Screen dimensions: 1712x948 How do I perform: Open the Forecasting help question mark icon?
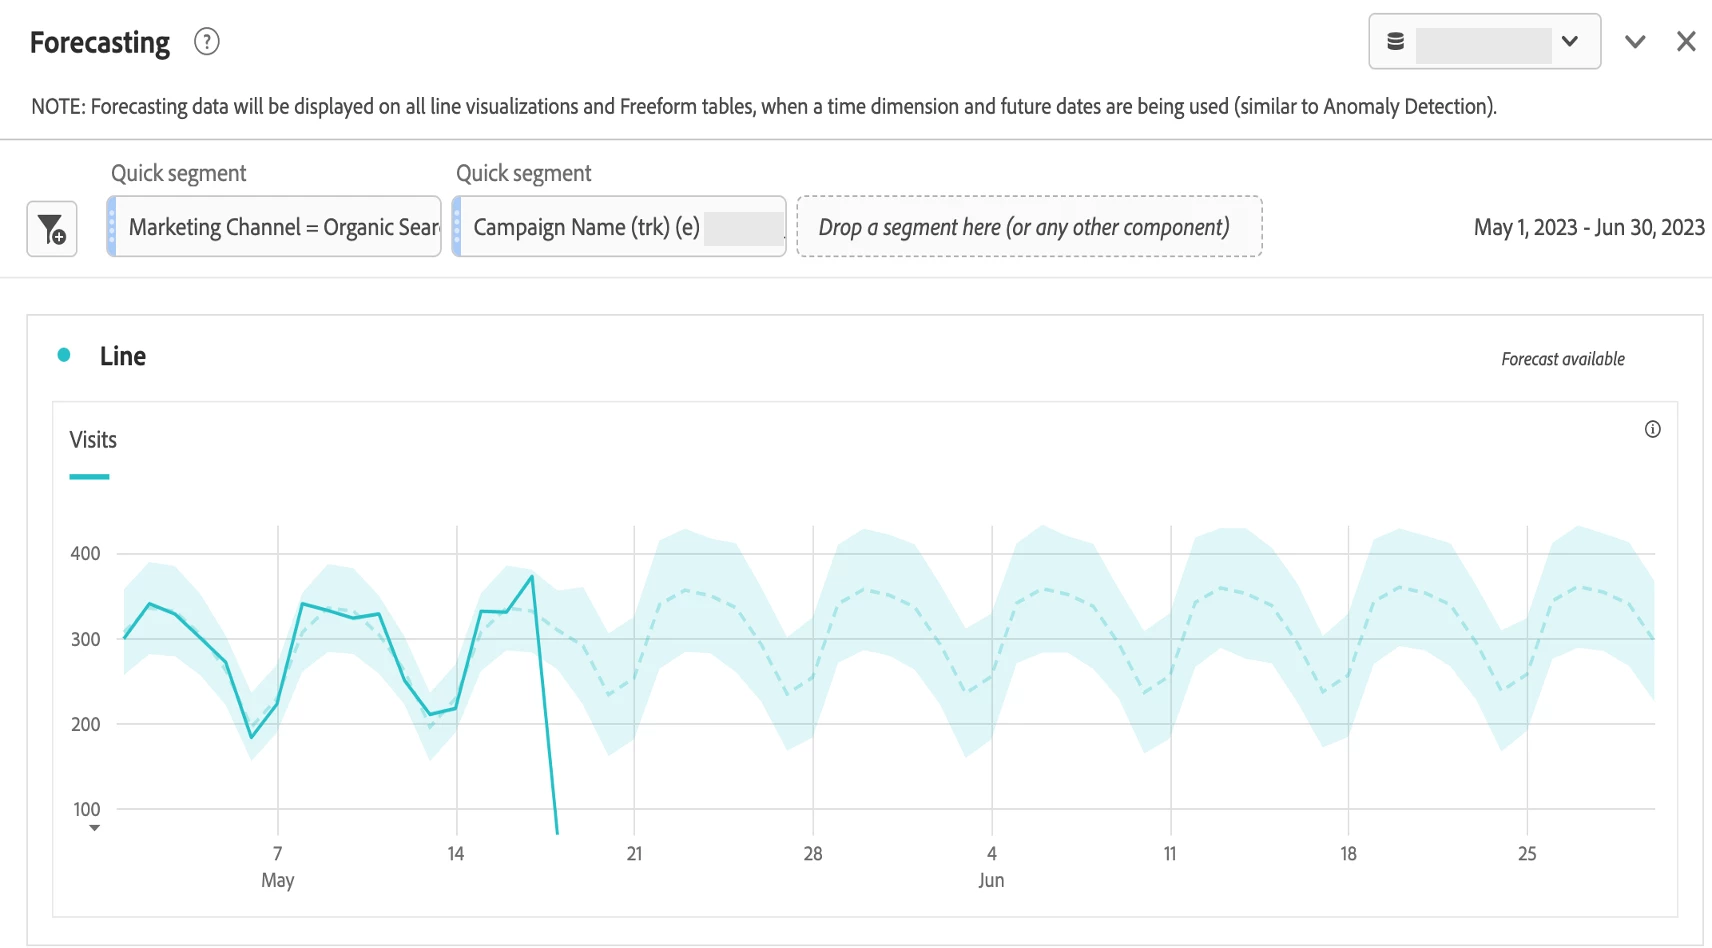click(207, 42)
